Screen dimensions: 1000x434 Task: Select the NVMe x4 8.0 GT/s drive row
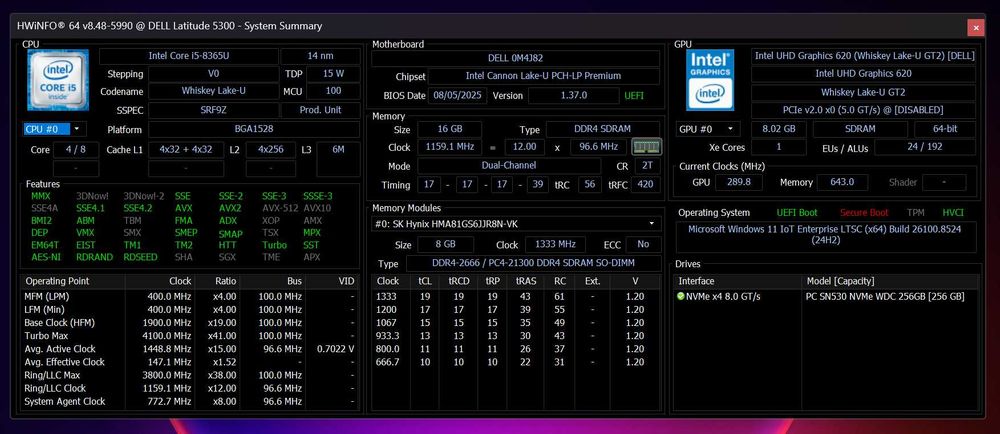click(826, 296)
